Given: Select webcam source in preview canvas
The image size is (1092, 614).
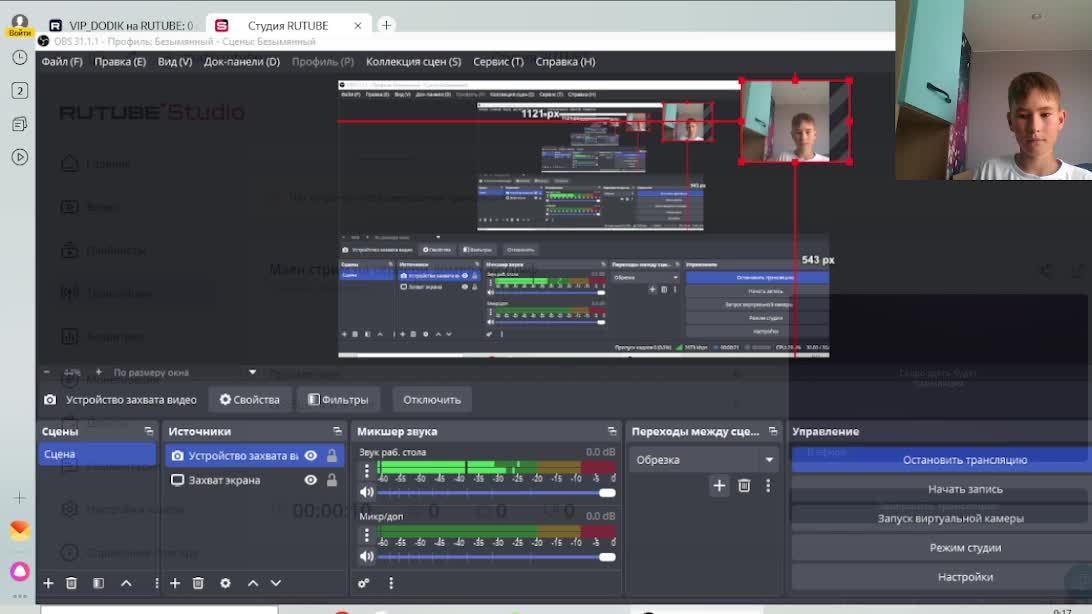Looking at the screenshot, I should 796,121.
